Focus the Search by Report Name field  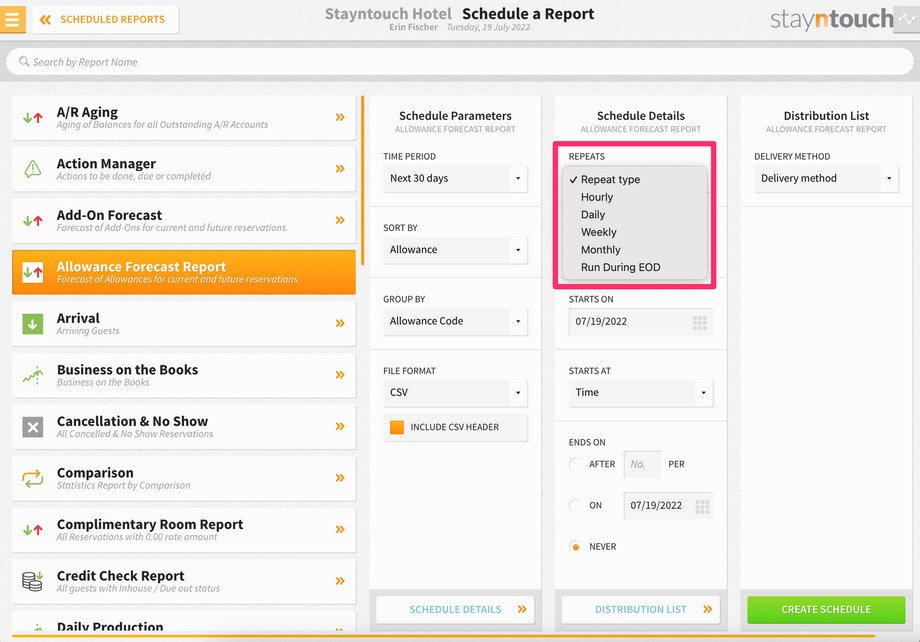[x=459, y=62]
